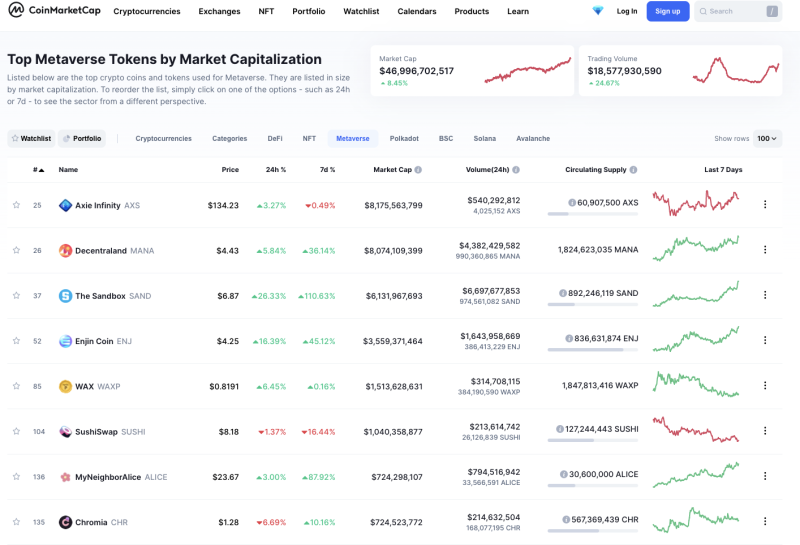This screenshot has width=800, height=545.
Task: Click the CoinMarketCap logo
Action: point(55,10)
